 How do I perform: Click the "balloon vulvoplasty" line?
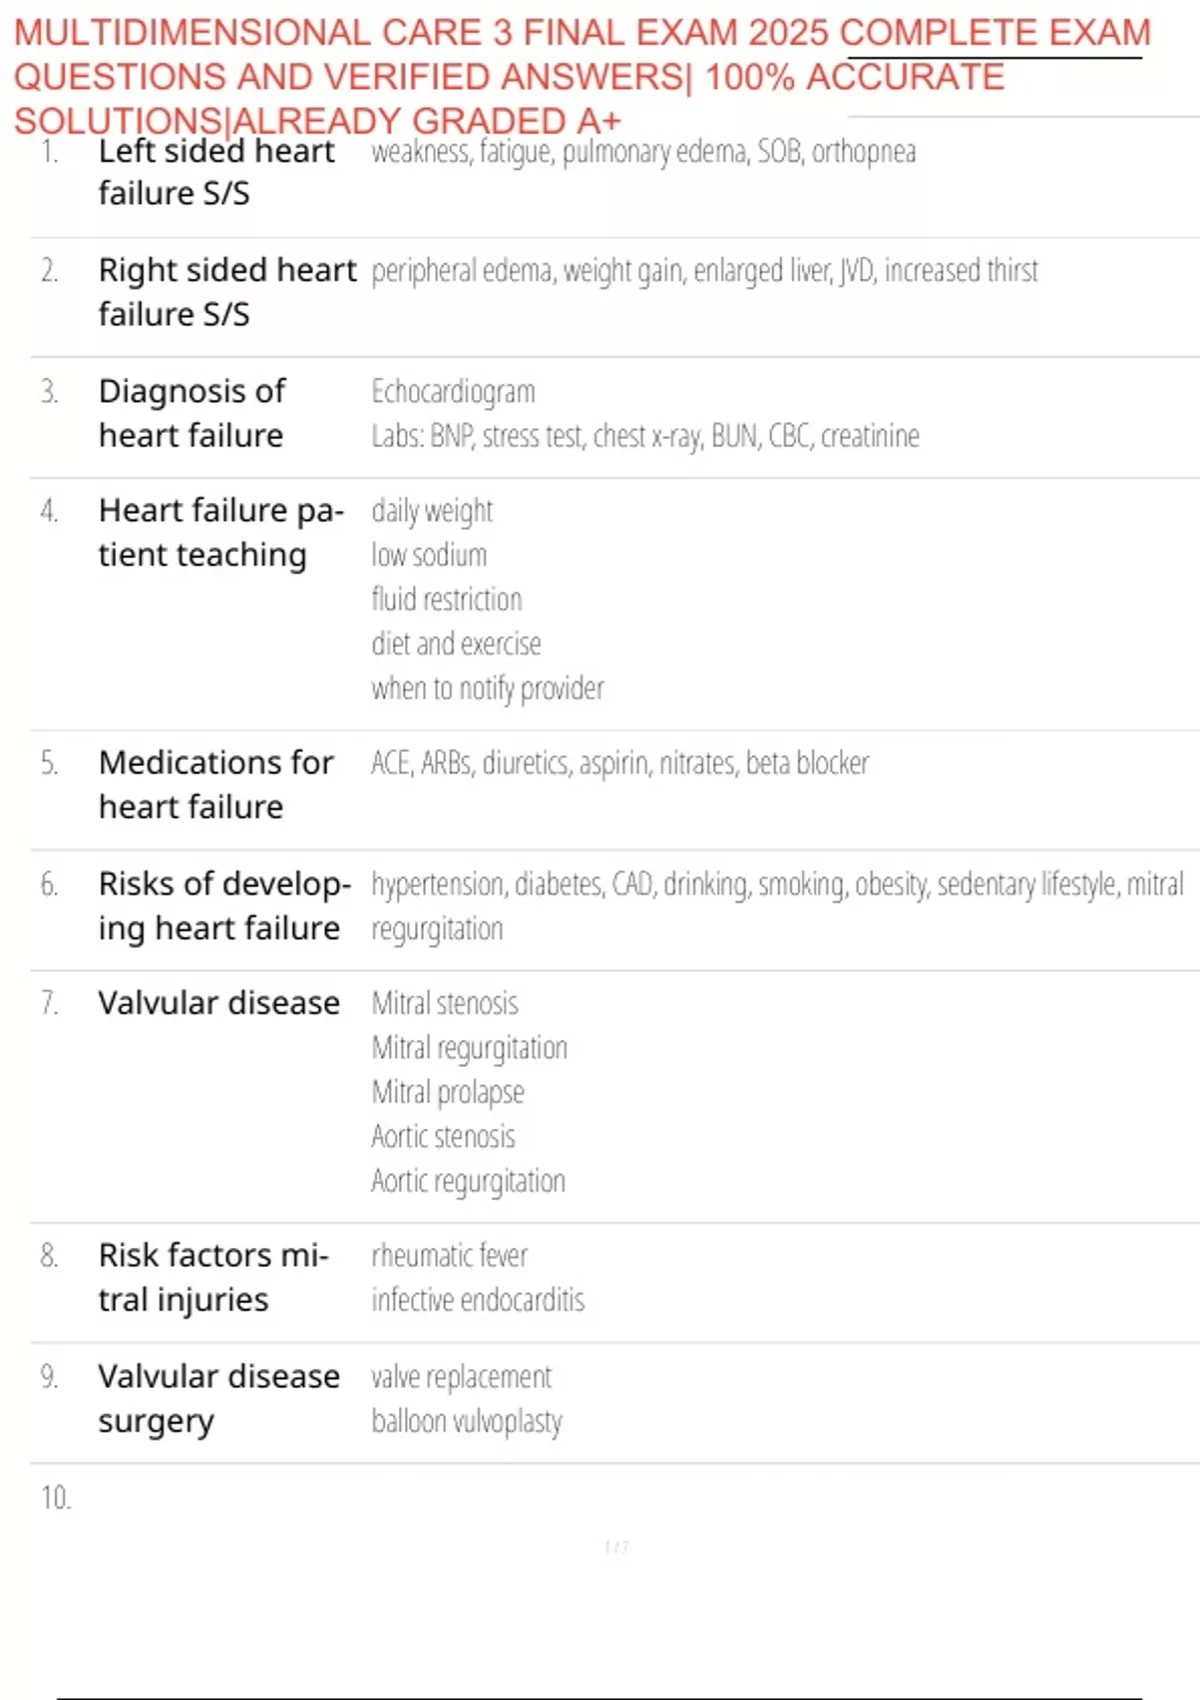click(466, 1421)
